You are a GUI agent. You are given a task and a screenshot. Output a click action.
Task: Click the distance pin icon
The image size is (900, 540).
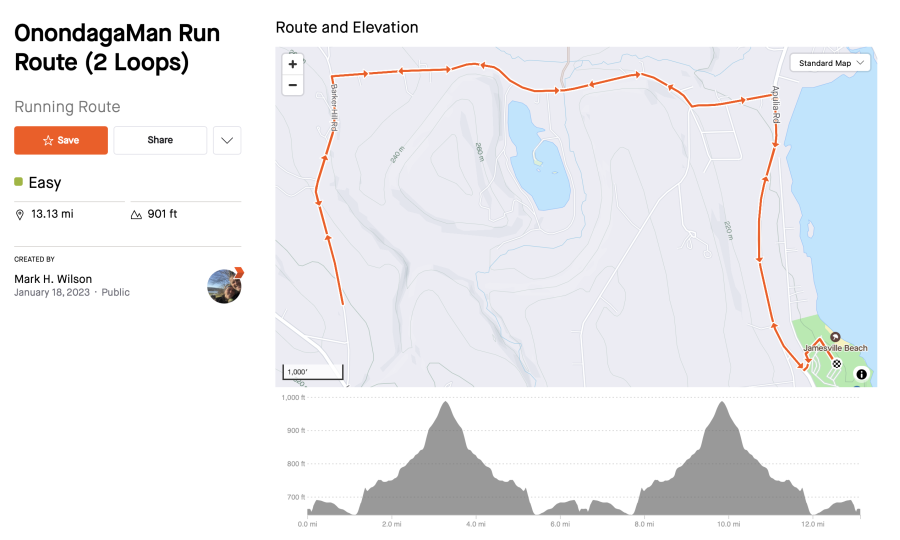coord(20,214)
